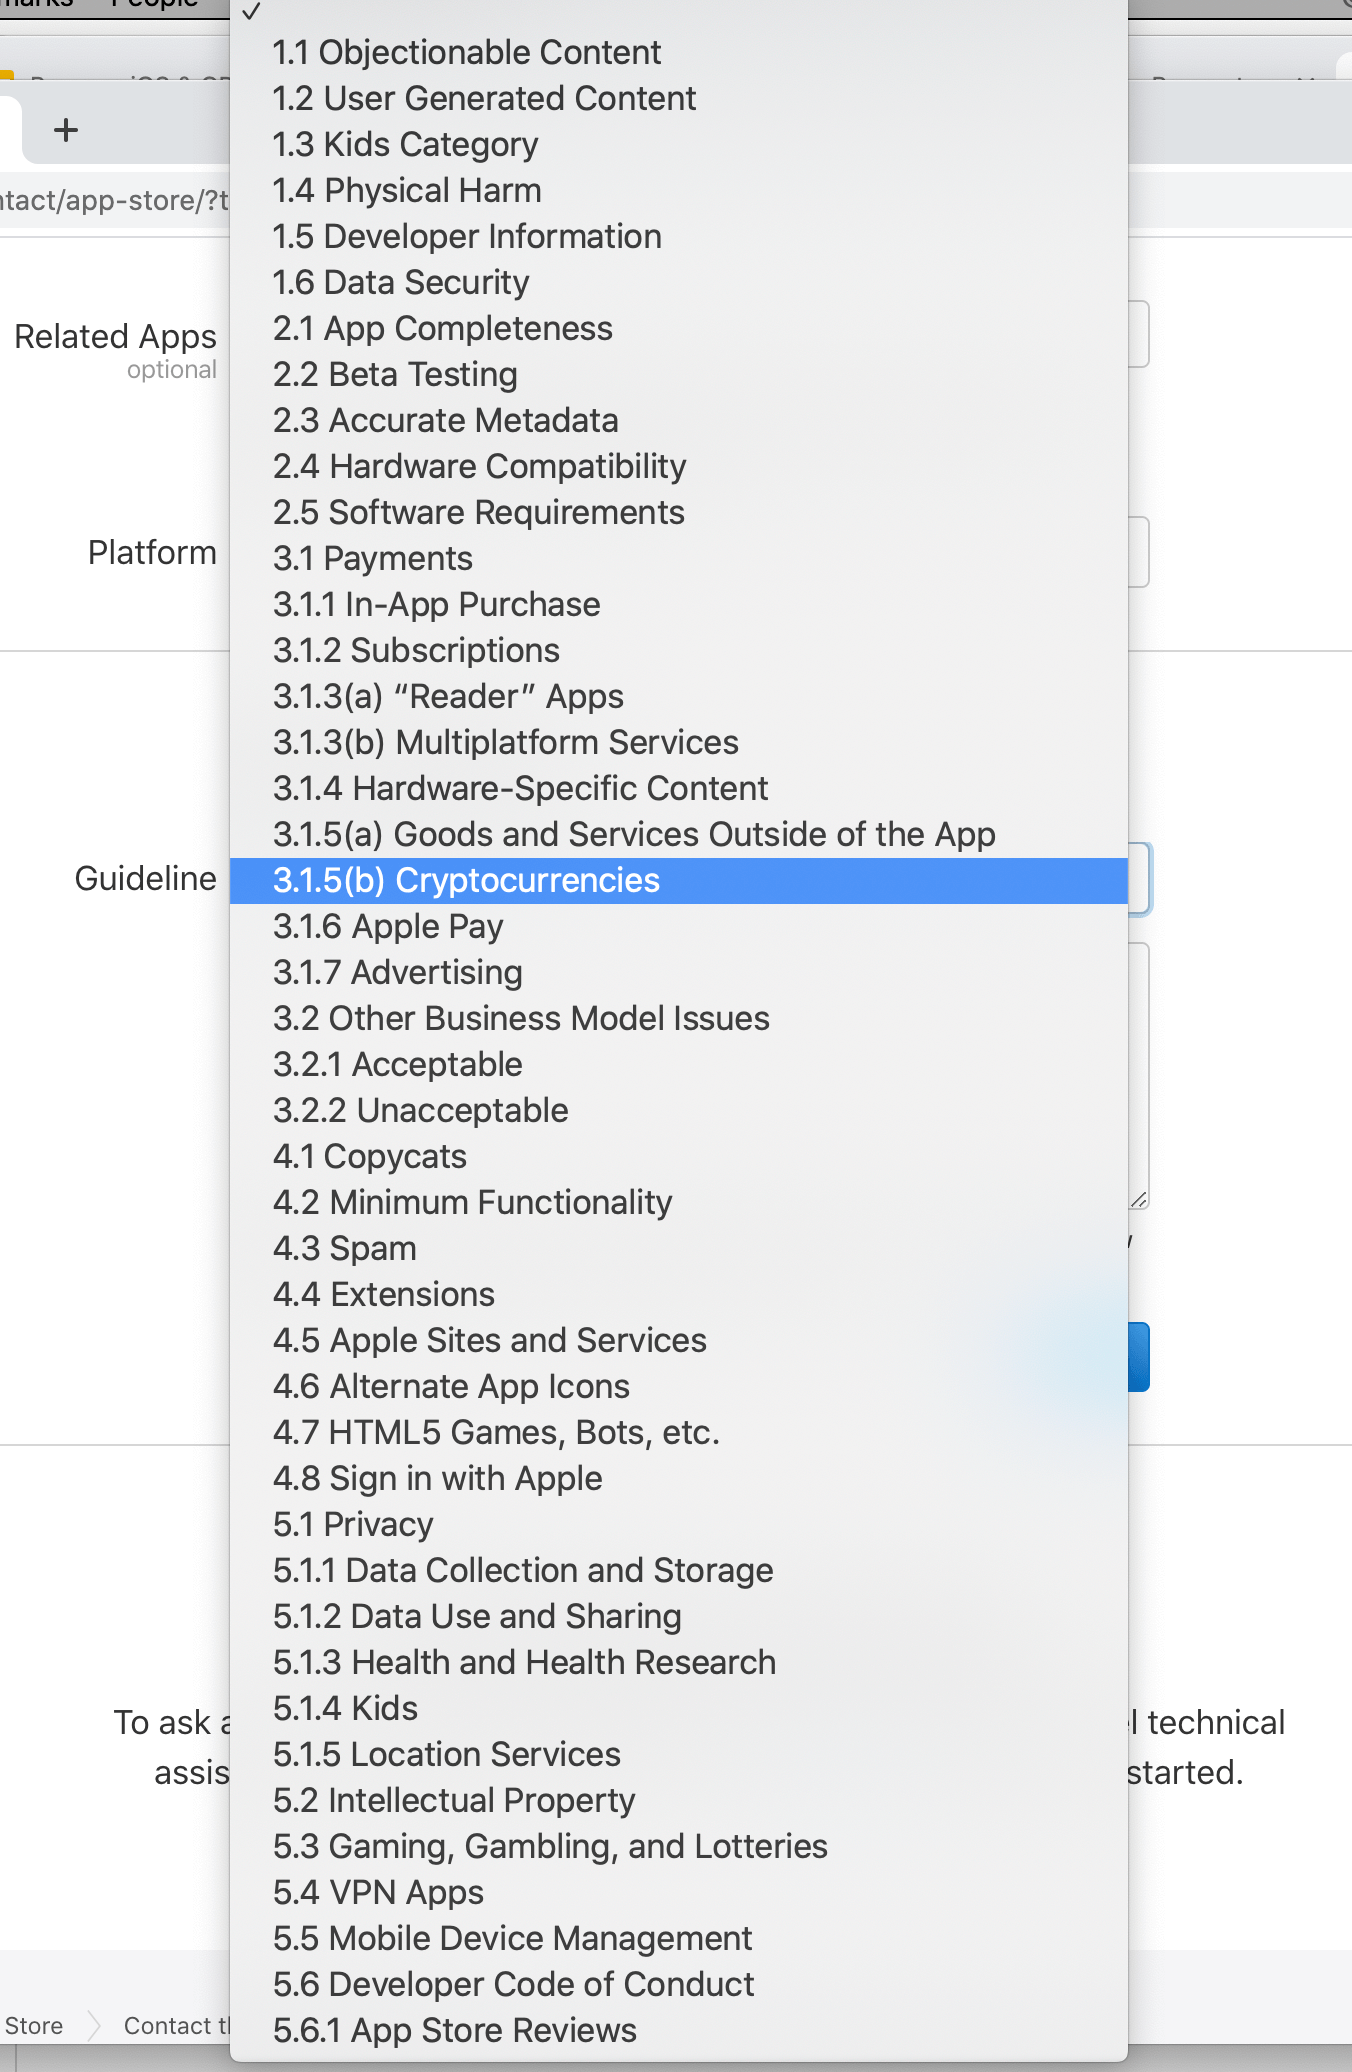Pick 4.3 Spam from the list
Screen dimensions: 1352x2072
coord(345,1248)
